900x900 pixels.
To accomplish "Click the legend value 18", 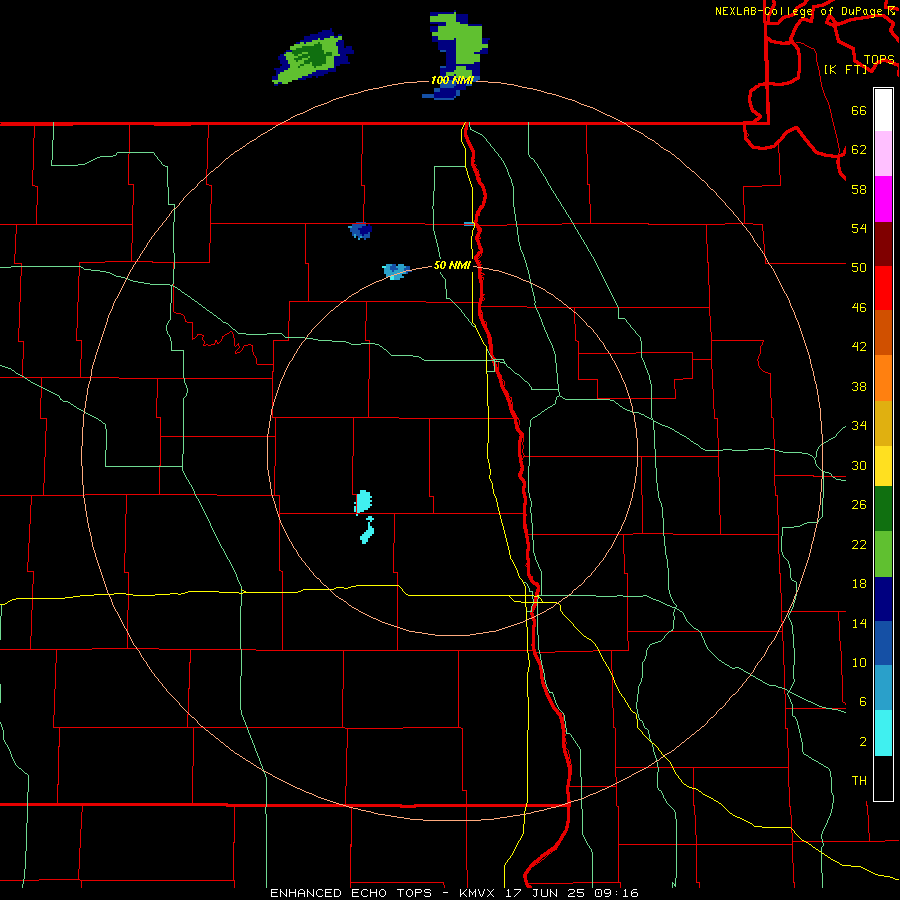I will click(859, 584).
